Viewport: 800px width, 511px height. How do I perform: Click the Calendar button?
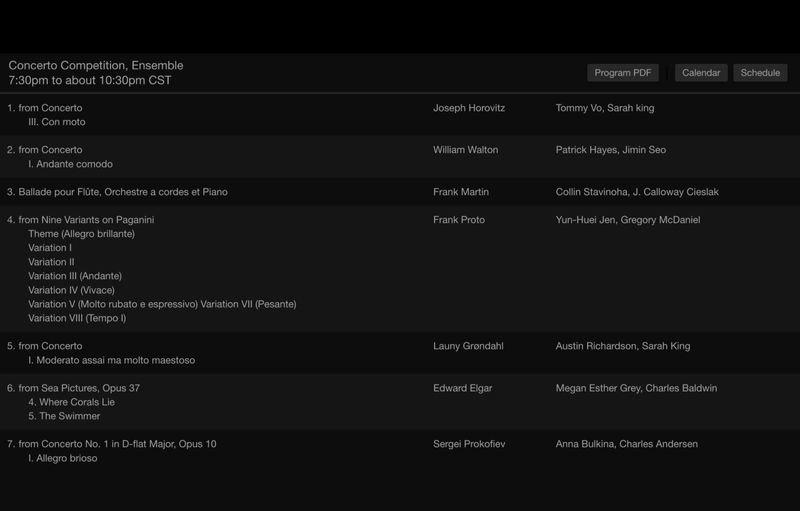click(701, 73)
